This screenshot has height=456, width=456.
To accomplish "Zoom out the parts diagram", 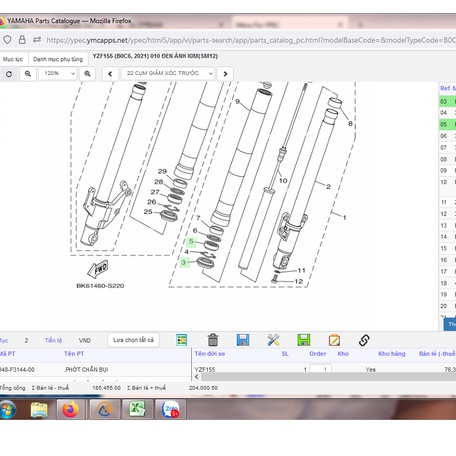I will (28, 74).
